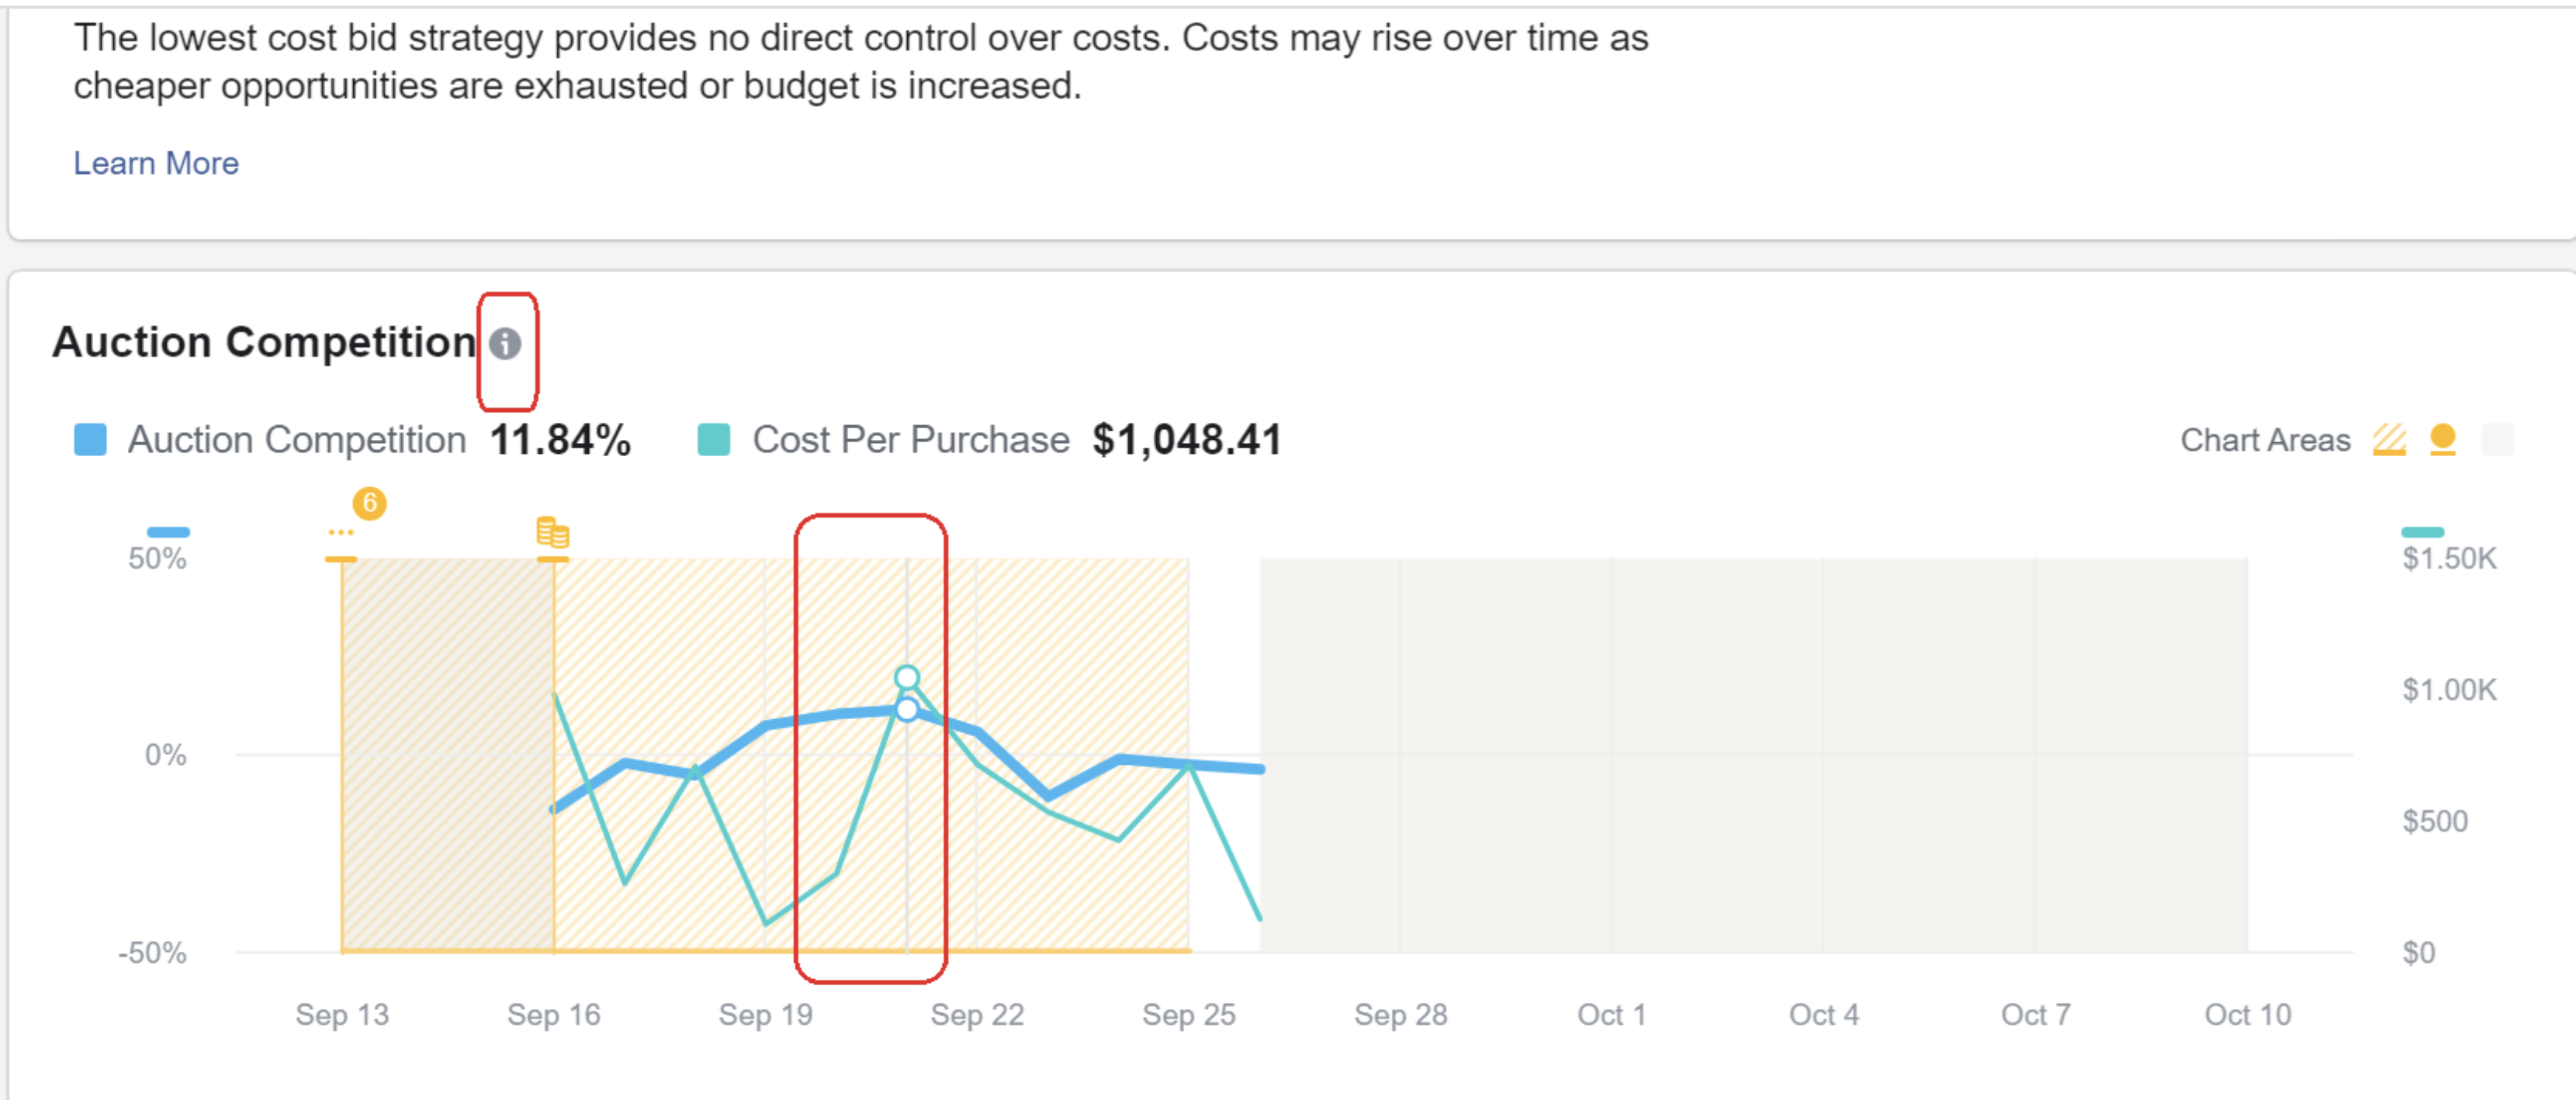Click the Chart Areas label
Screen dimensions: 2576x1100
pos(2265,440)
